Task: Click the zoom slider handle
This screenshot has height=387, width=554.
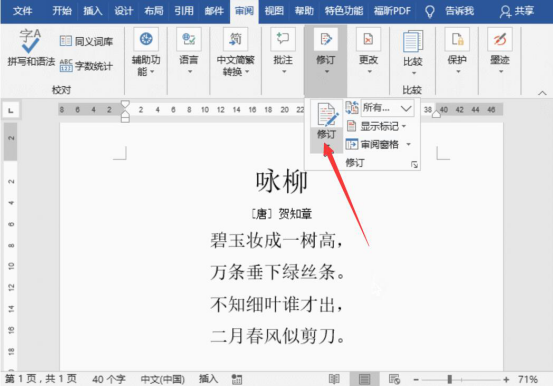Action: pos(449,380)
